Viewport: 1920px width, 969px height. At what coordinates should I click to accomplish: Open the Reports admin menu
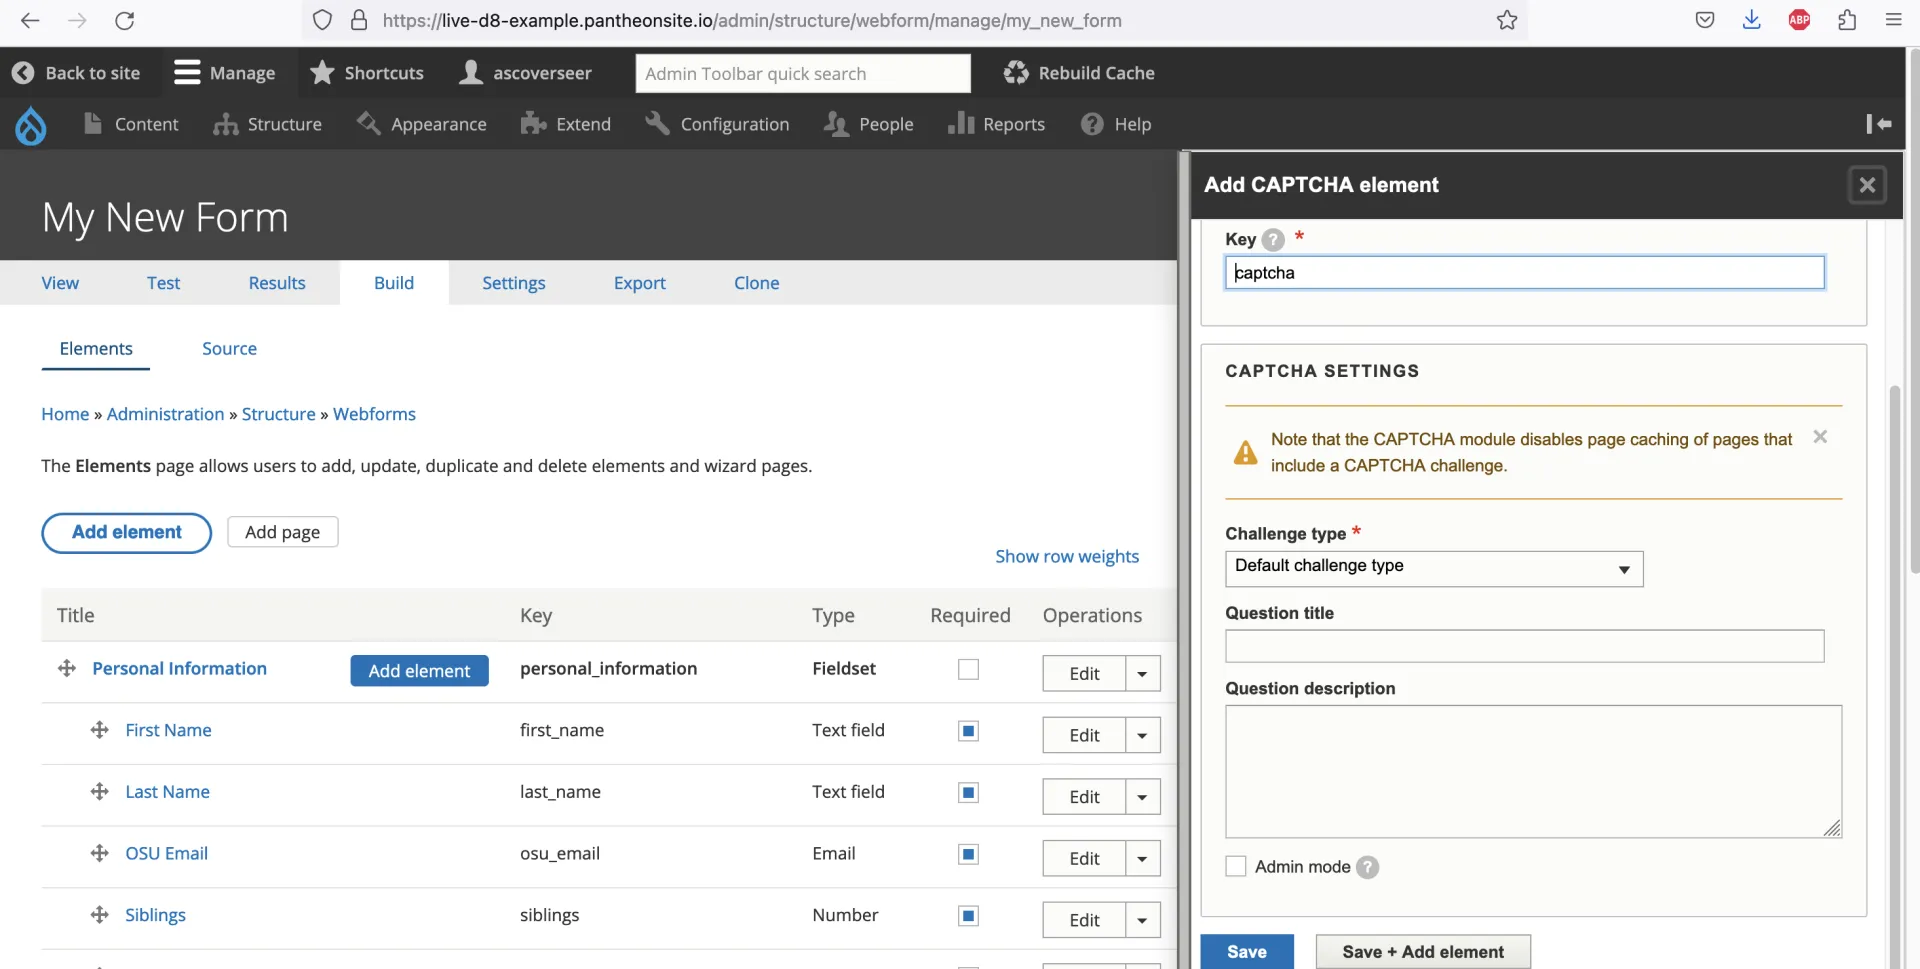[x=997, y=124]
